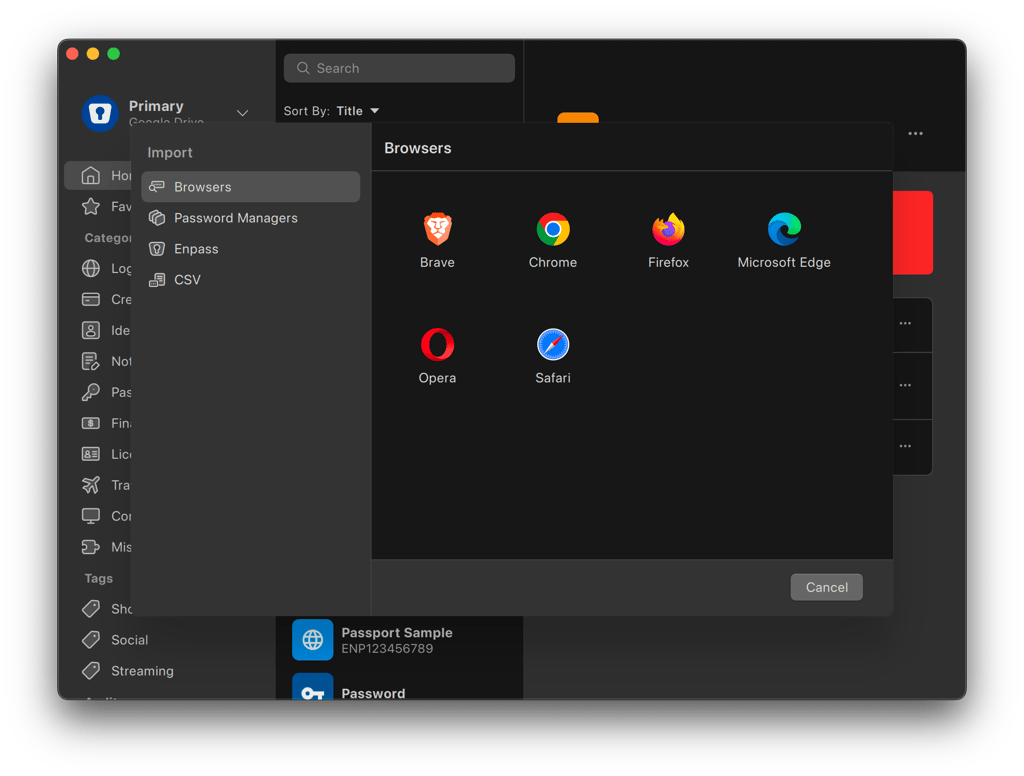Cancel the import dialog
This screenshot has width=1024, height=776.
(826, 587)
